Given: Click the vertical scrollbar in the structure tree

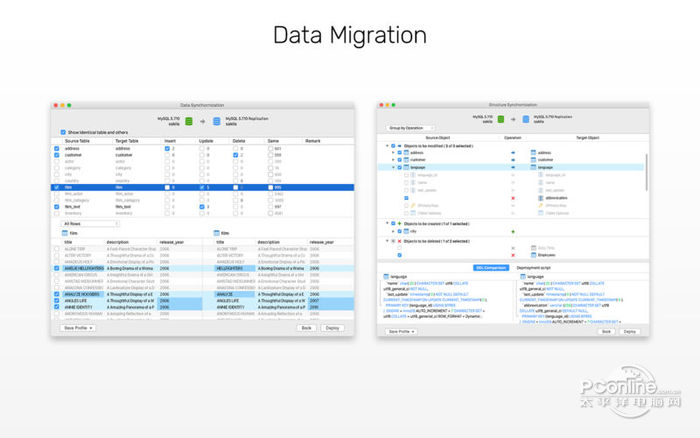Looking at the screenshot, I should [x=646, y=172].
